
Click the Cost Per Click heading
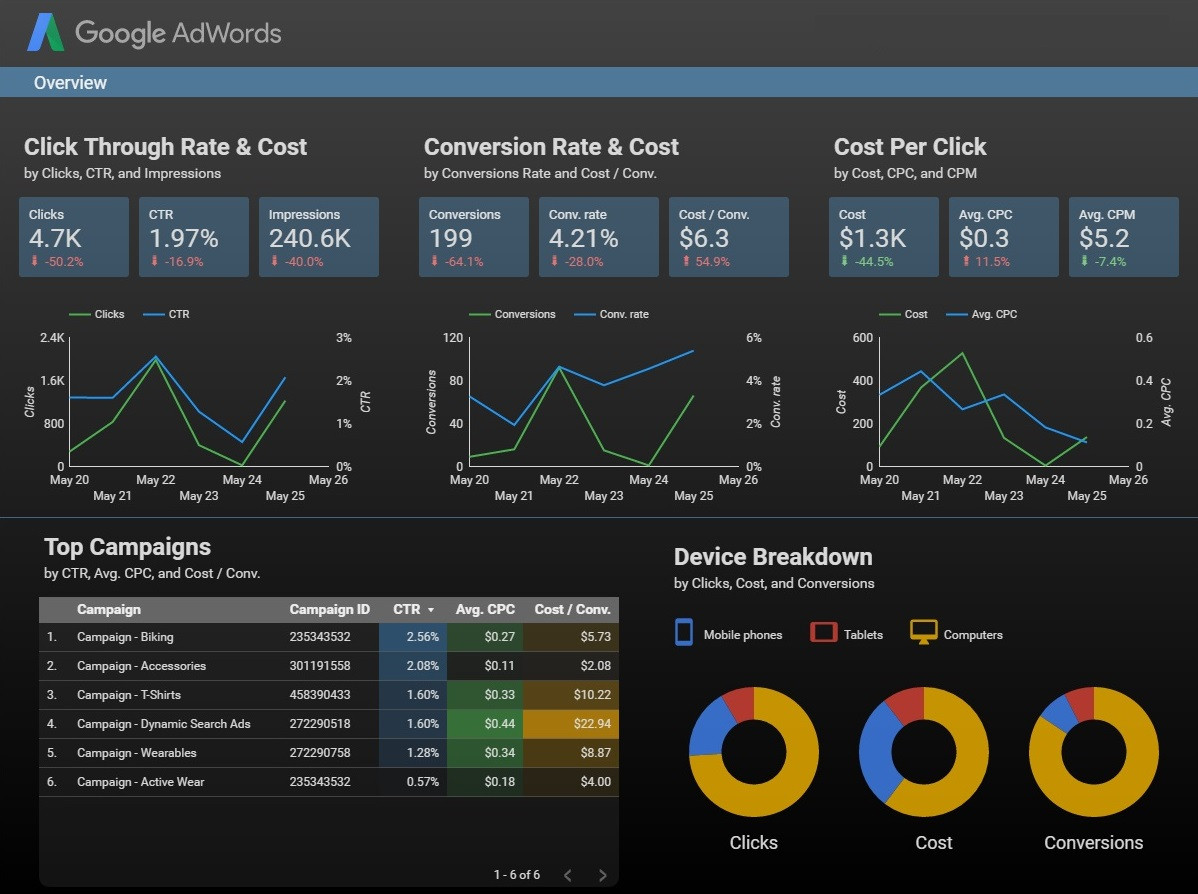coord(910,147)
